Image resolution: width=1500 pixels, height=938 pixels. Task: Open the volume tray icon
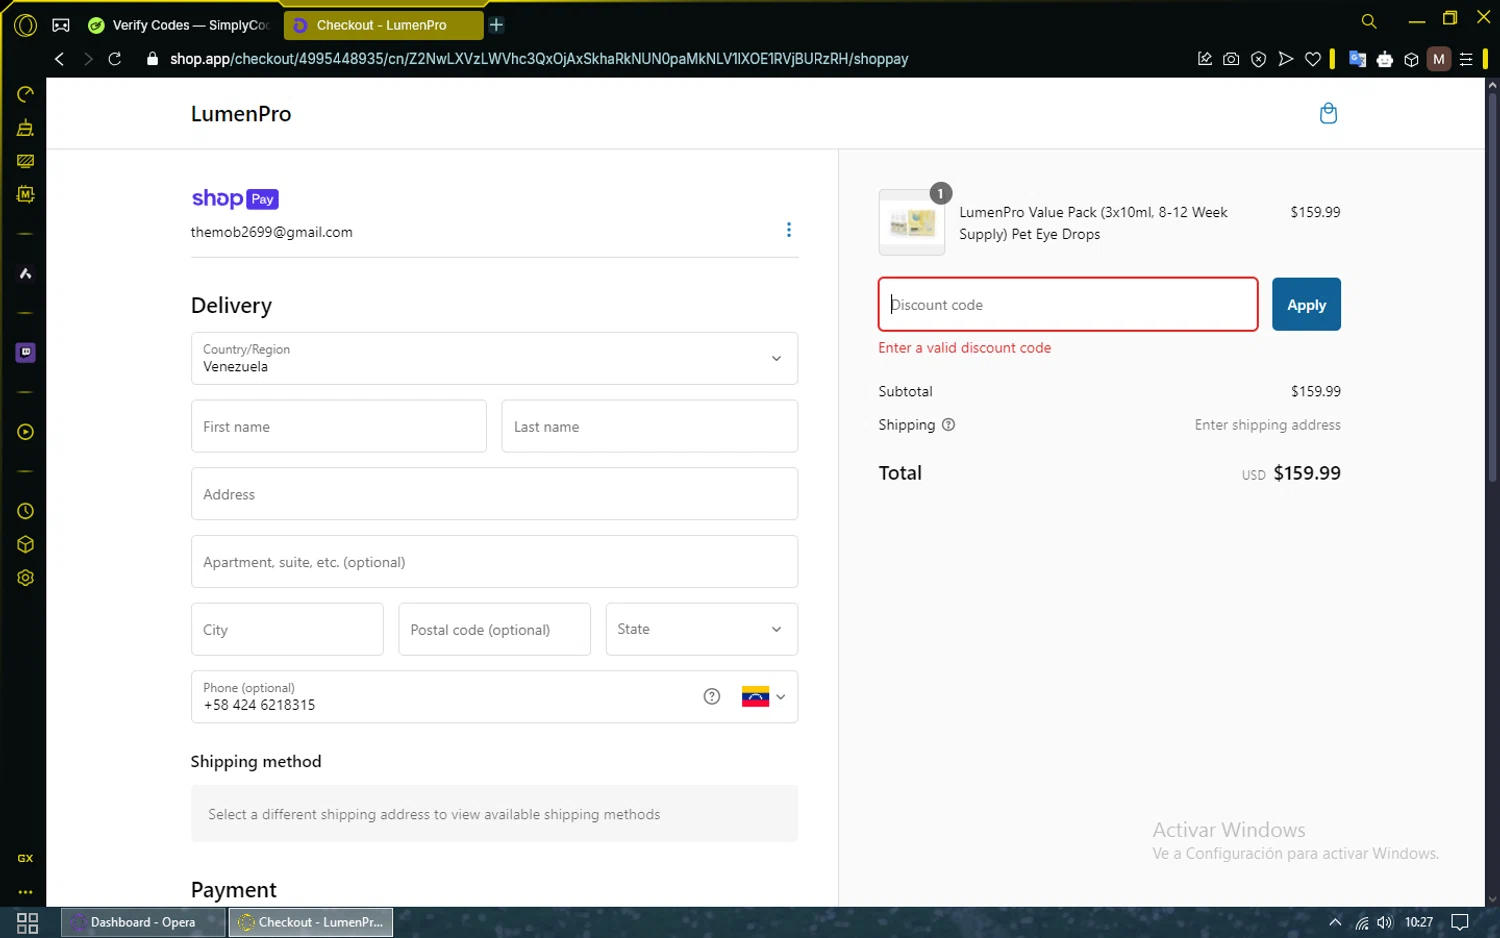(x=1385, y=922)
